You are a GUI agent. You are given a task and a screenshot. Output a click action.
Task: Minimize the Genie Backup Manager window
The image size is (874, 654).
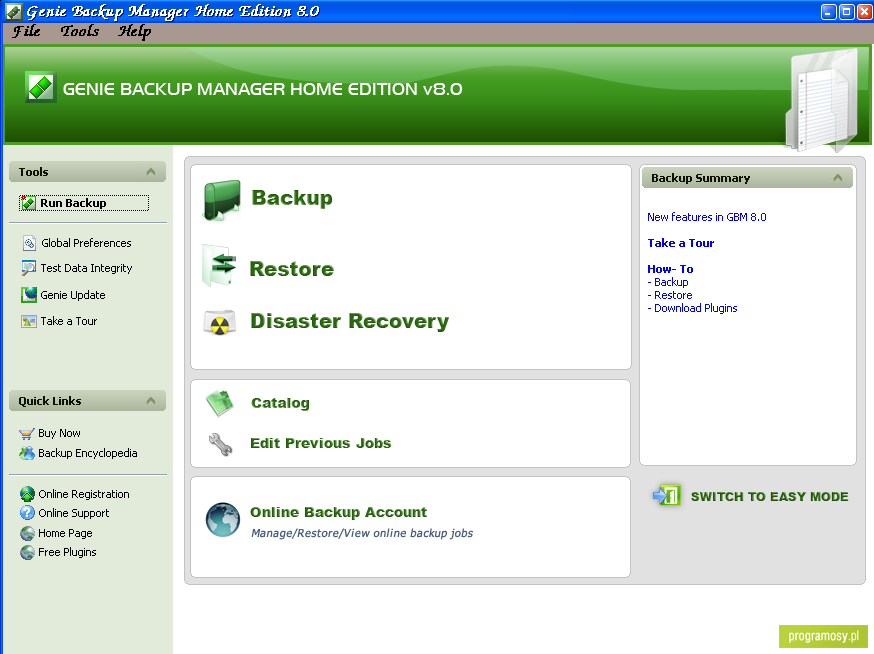828,12
